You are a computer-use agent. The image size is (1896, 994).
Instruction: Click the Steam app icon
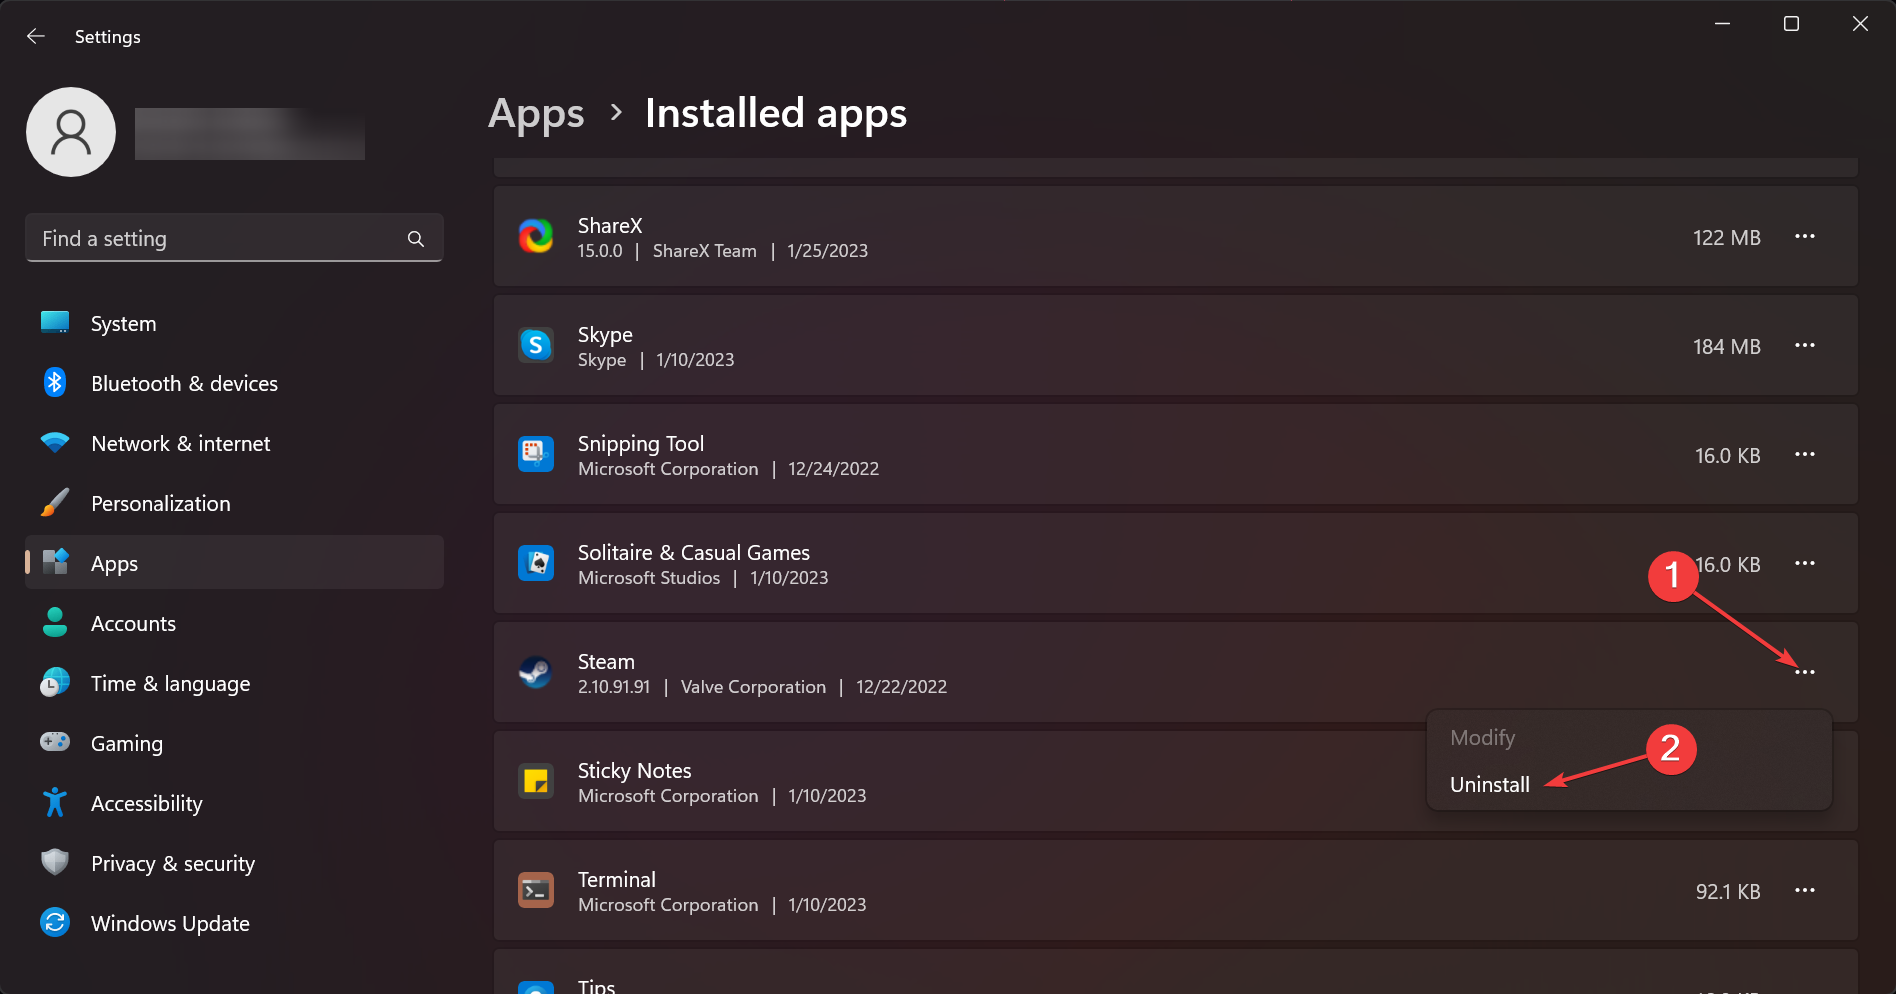536,673
